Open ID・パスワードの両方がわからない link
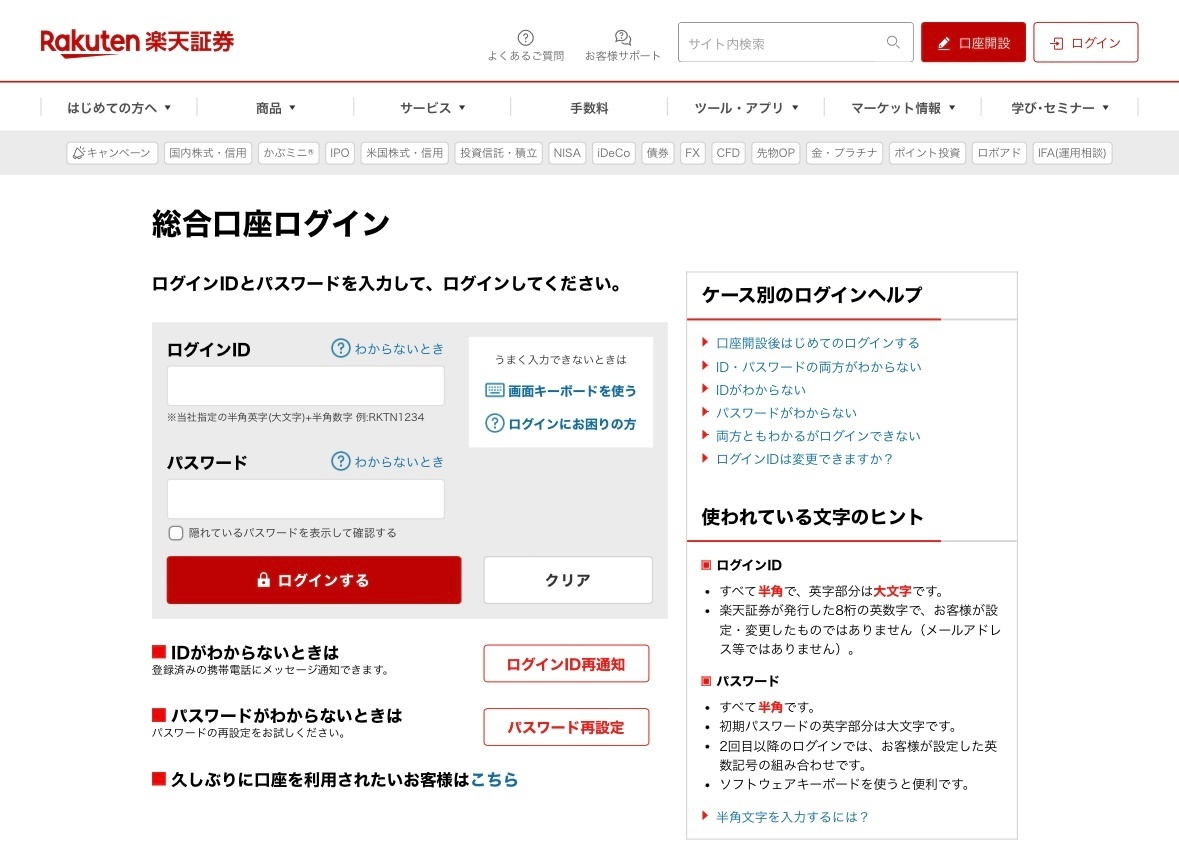The image size is (1179, 849). pos(818,367)
